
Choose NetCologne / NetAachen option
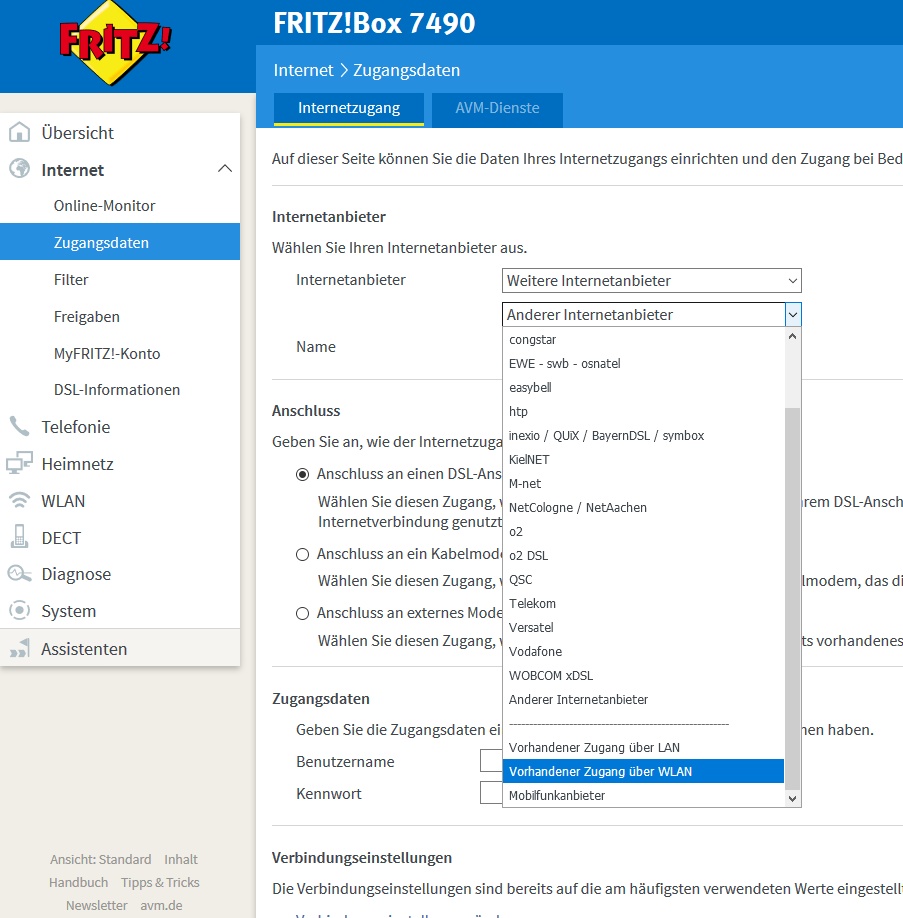point(643,508)
